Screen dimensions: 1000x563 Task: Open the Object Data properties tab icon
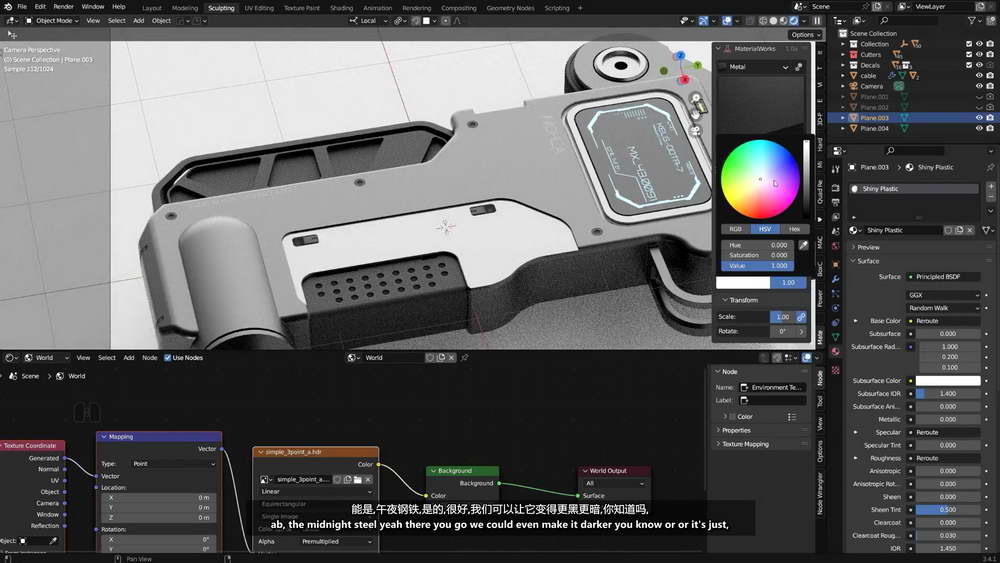(835, 337)
